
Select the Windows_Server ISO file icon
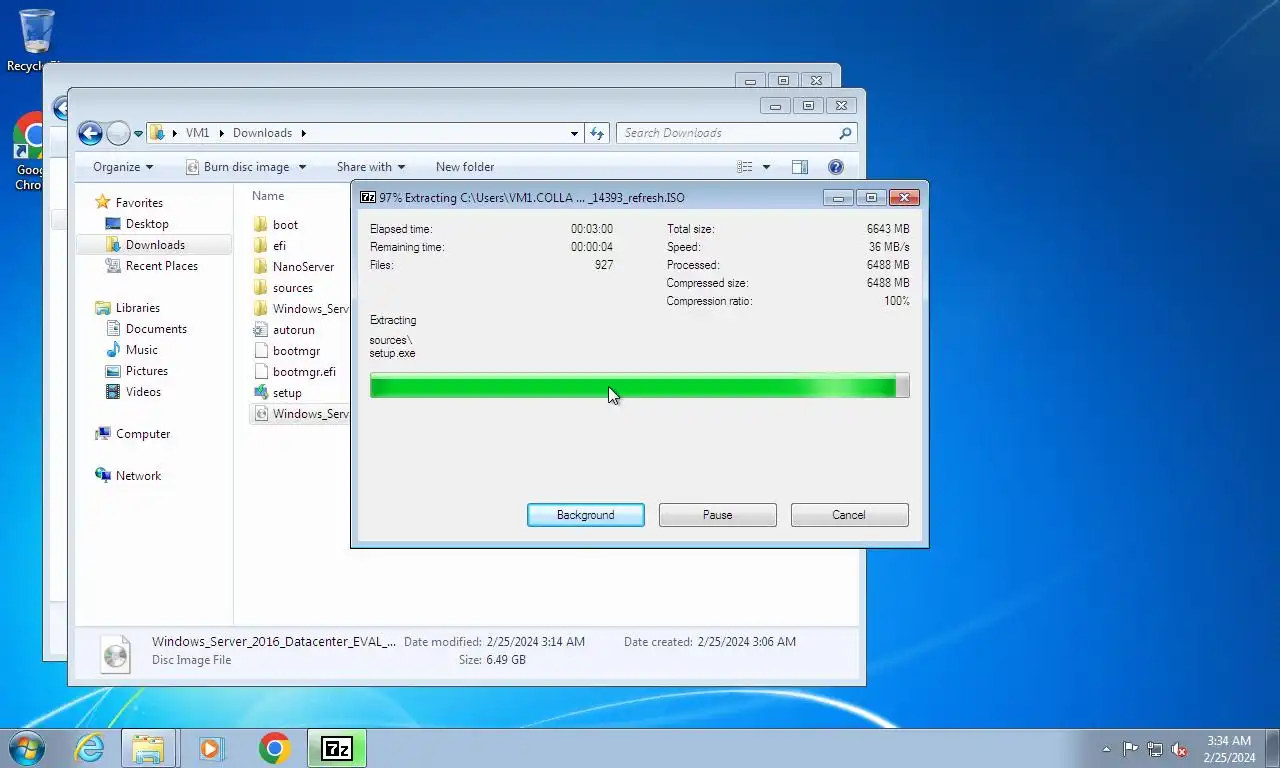tap(261, 414)
